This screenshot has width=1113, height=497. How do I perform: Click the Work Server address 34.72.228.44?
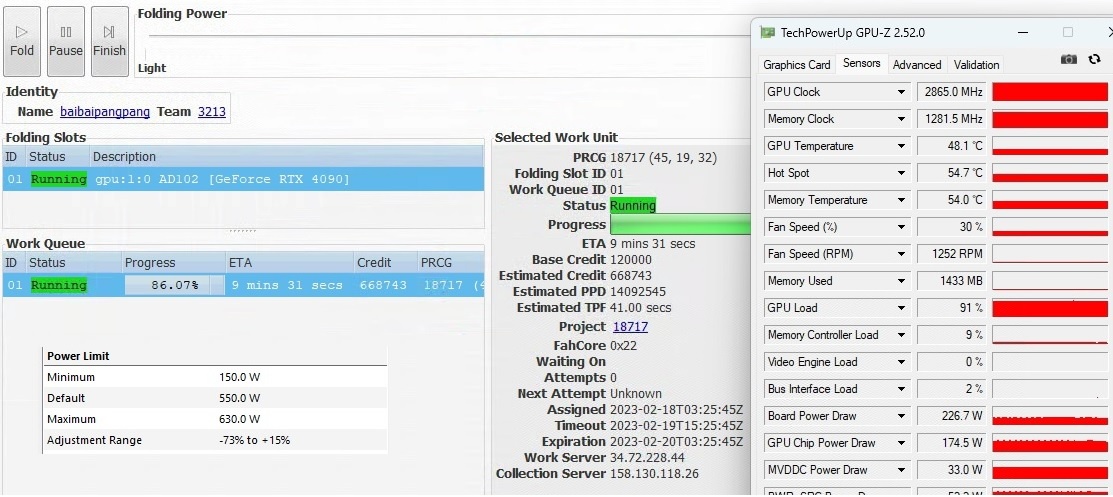tap(647, 457)
